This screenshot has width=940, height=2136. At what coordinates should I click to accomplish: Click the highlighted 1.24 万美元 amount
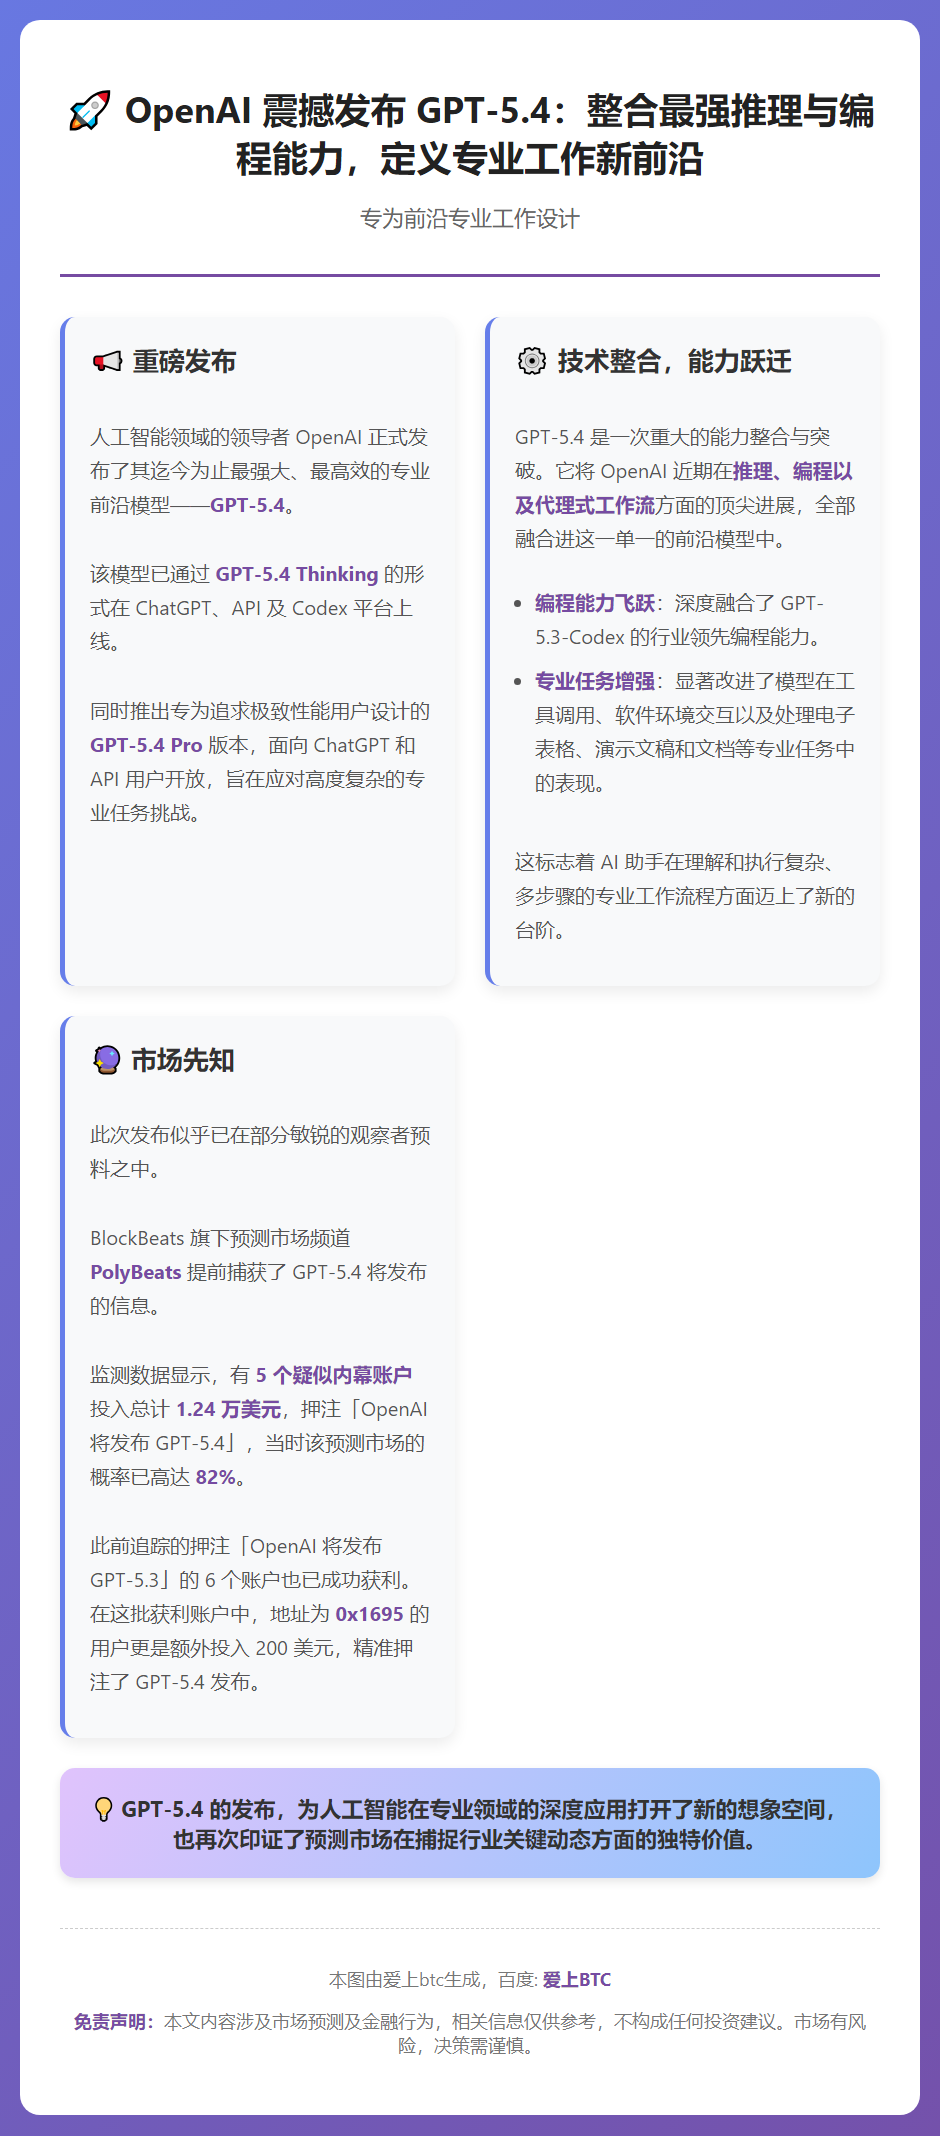click(x=229, y=1409)
